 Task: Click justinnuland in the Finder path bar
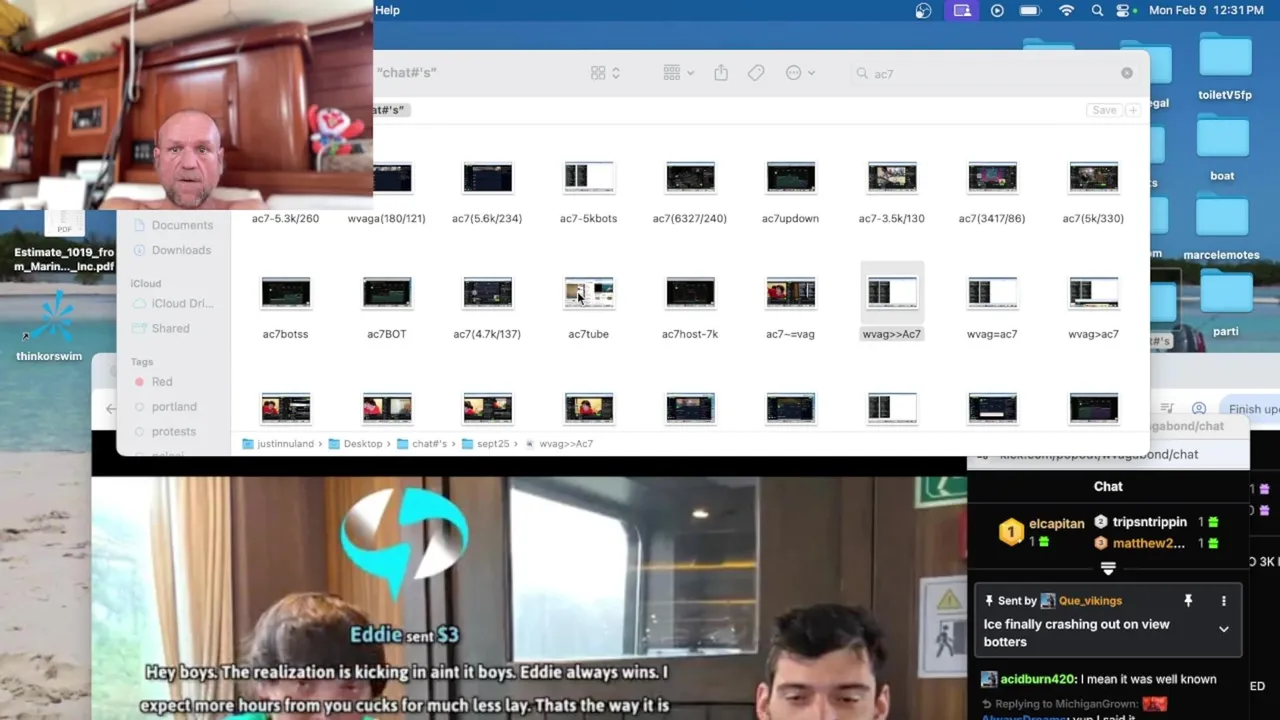tap(278, 443)
